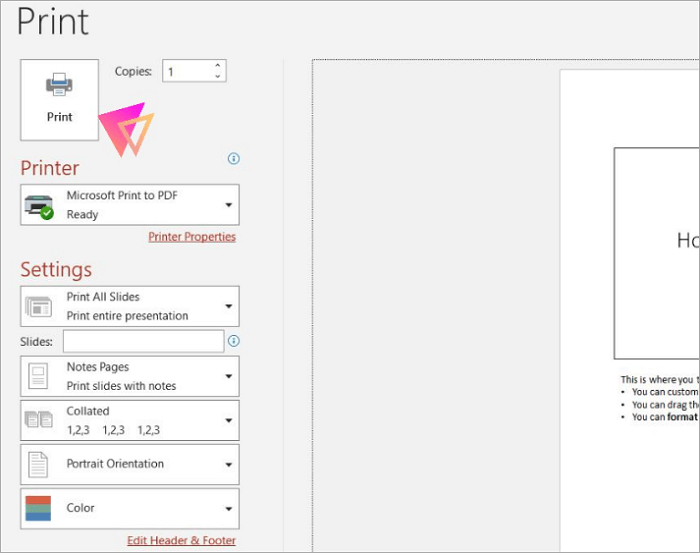This screenshot has width=700, height=553.
Task: Click the info icon beside Slides field
Action: click(x=233, y=341)
